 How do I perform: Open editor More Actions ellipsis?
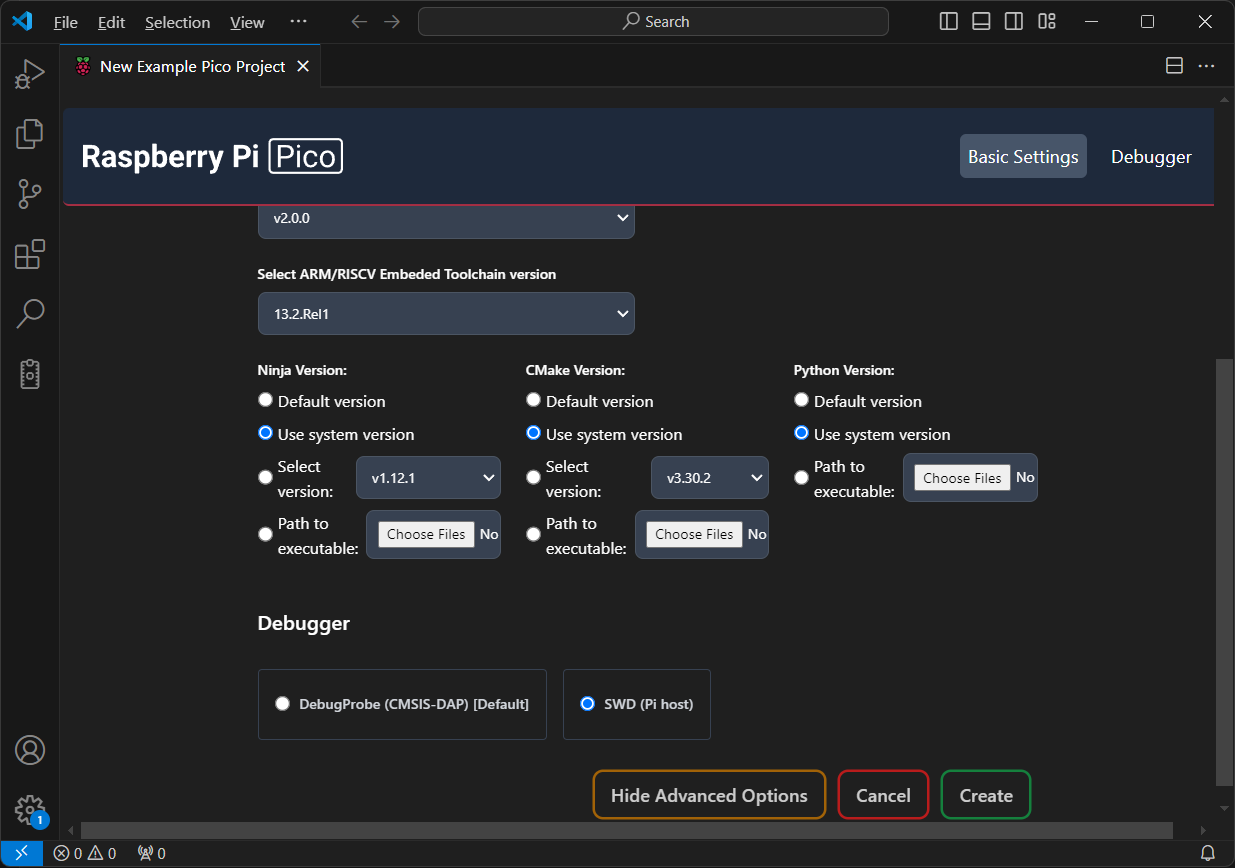pyautogui.click(x=1207, y=66)
